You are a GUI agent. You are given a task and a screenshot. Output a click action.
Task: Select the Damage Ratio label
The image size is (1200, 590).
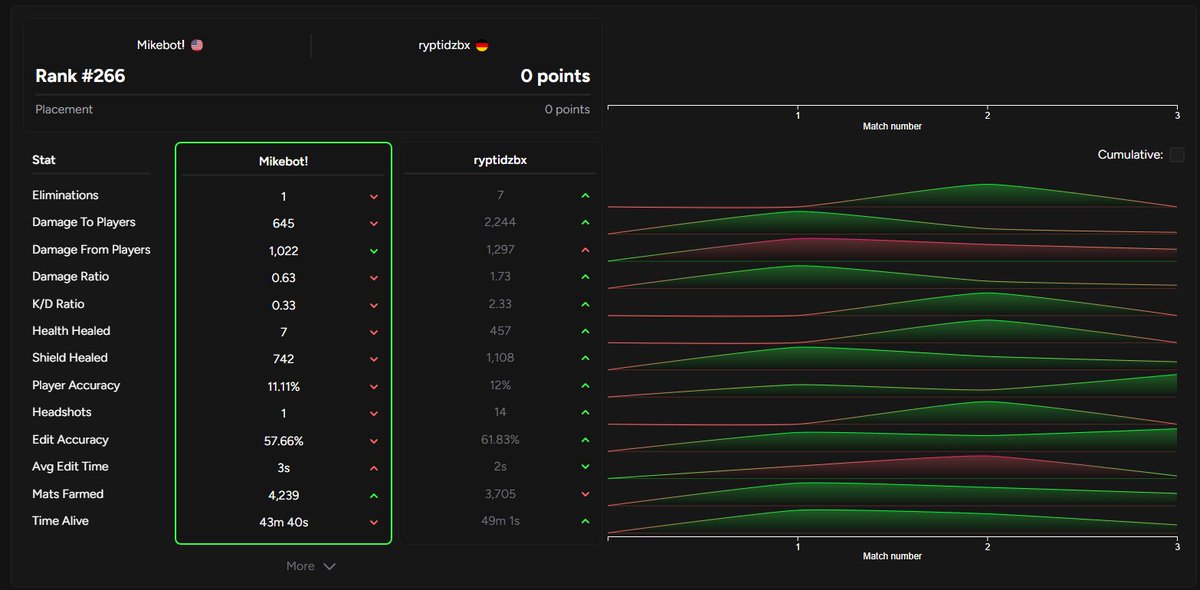pyautogui.click(x=71, y=276)
